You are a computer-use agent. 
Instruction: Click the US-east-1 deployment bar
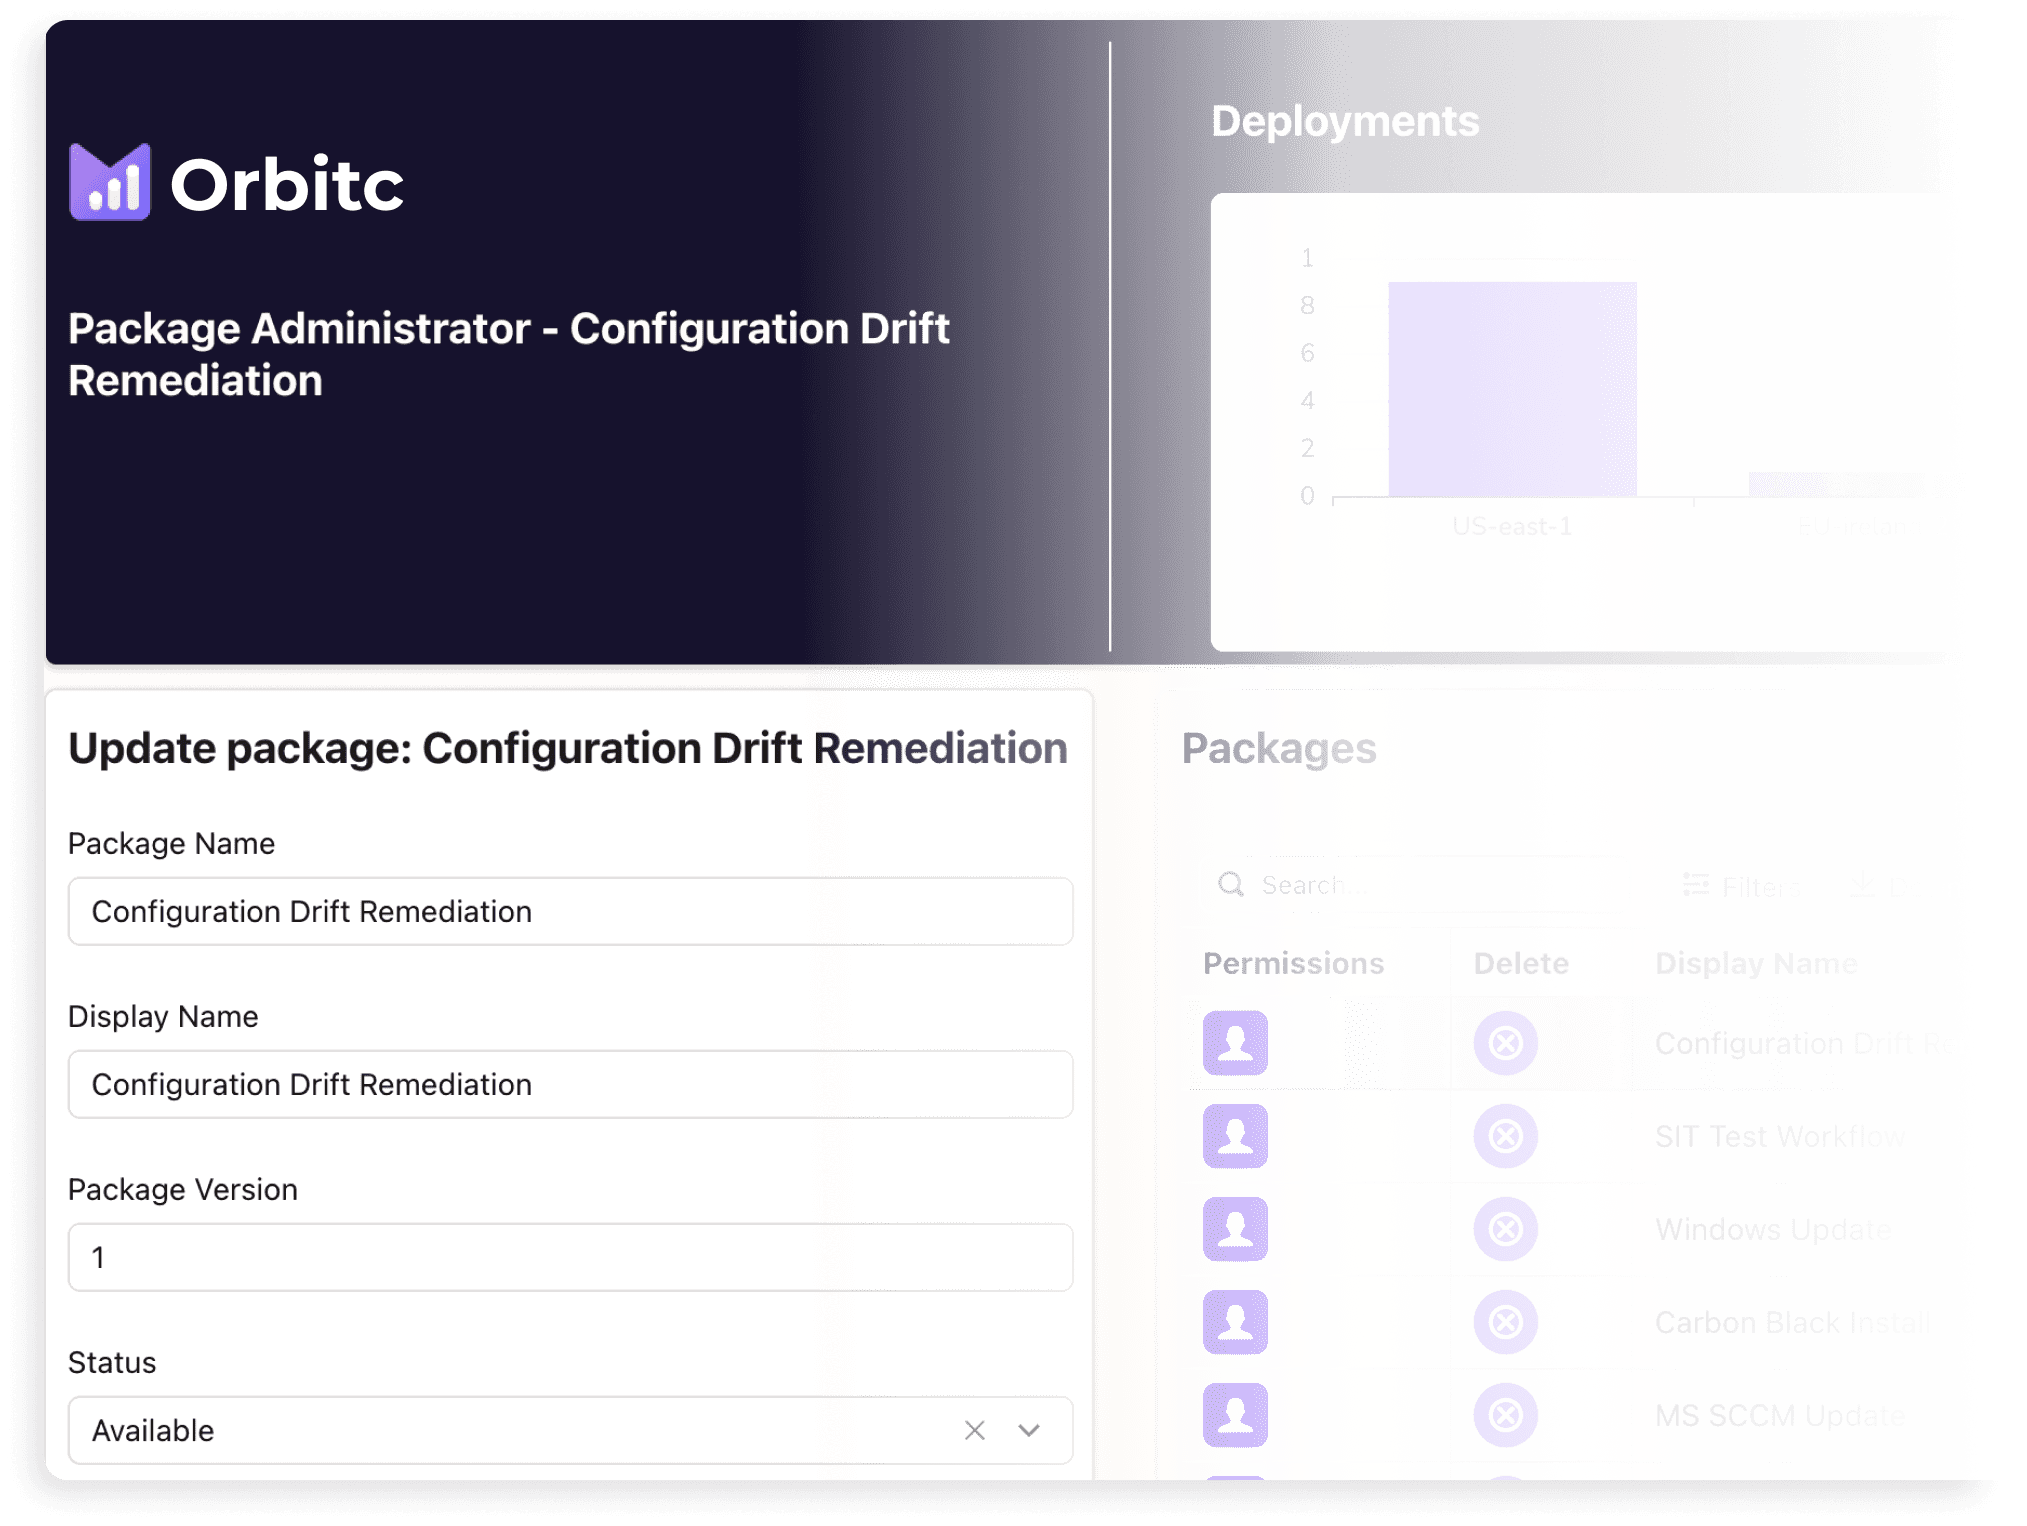click(1510, 390)
